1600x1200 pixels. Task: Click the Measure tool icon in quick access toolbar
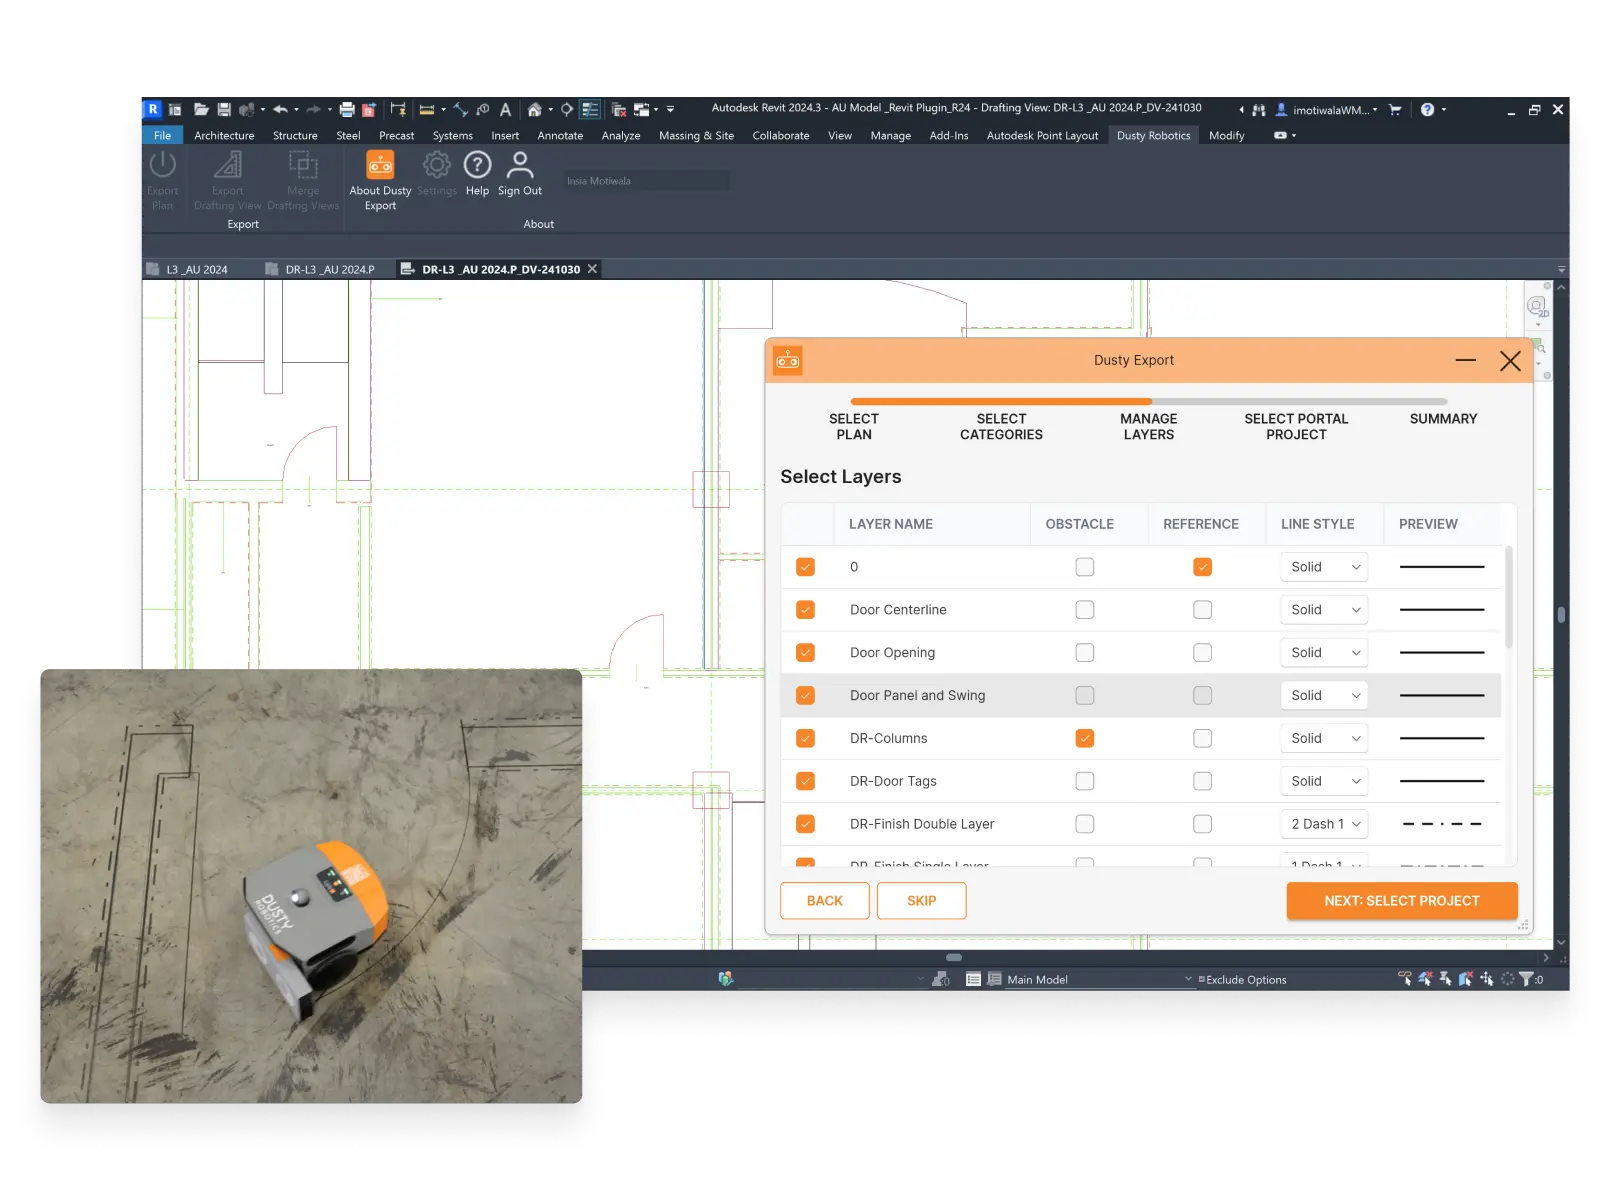(427, 110)
